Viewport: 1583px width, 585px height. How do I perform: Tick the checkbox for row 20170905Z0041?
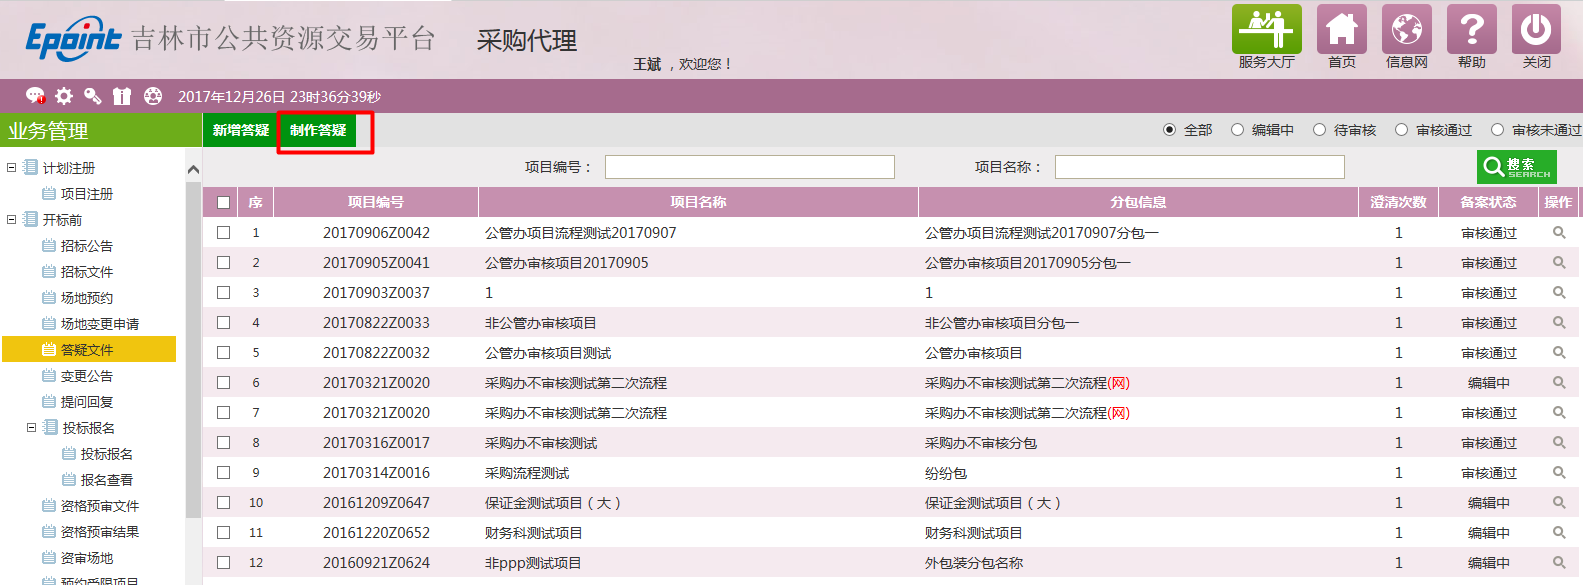(223, 263)
